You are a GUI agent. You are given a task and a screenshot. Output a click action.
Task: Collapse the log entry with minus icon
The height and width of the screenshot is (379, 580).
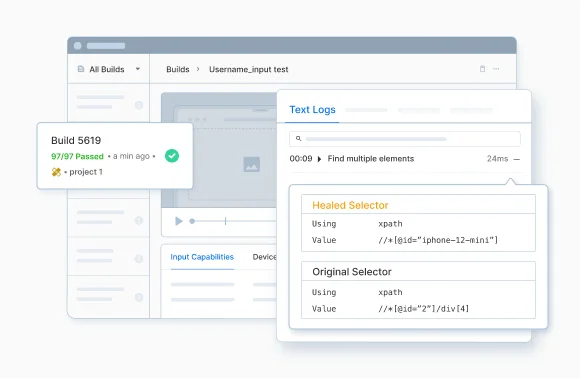(x=517, y=159)
